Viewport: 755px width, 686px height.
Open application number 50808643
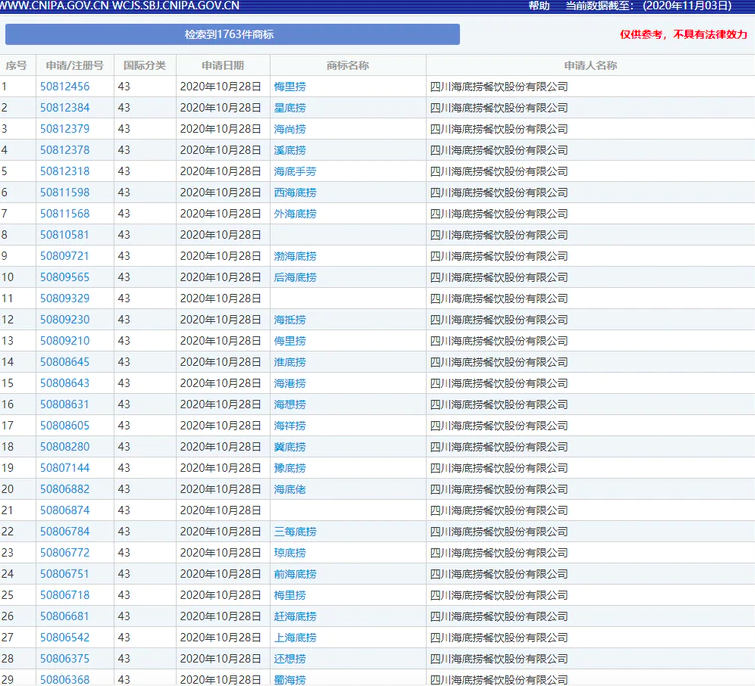[x=65, y=383]
